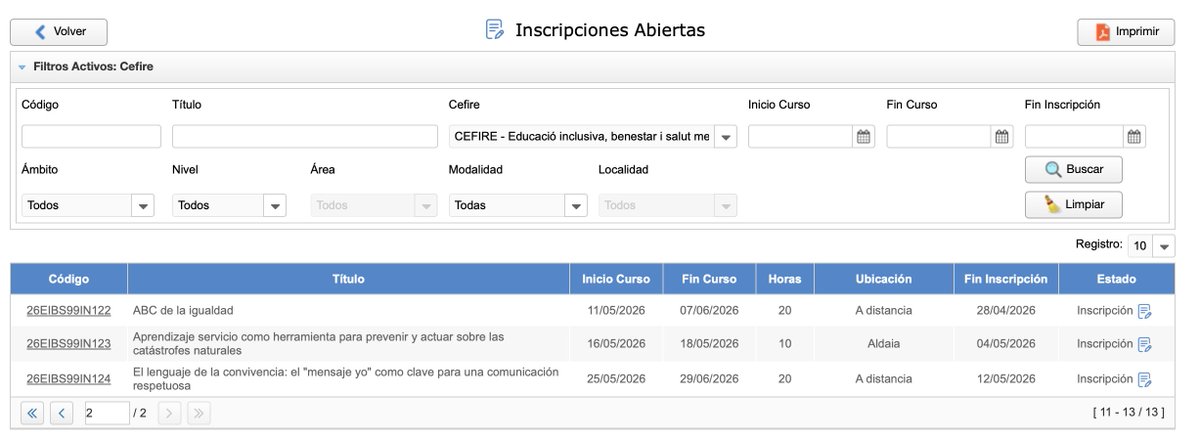Click the Inscripciones Abiertas title icon
The height and width of the screenshot is (439, 1200).
pos(494,30)
